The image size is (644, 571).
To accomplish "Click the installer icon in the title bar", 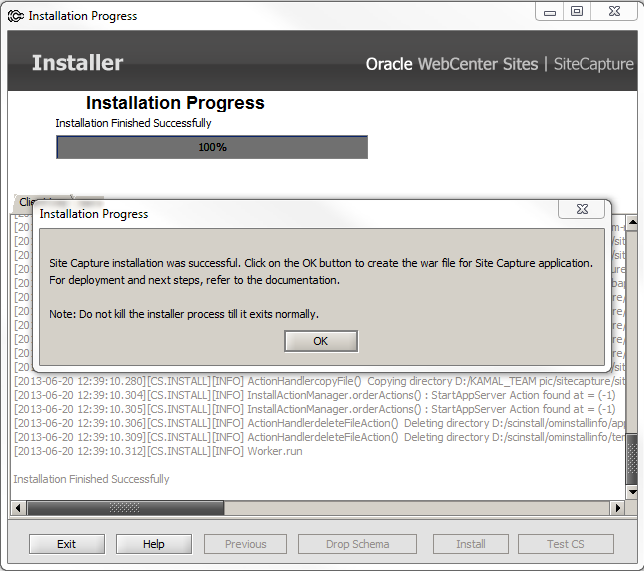I will (16, 16).
